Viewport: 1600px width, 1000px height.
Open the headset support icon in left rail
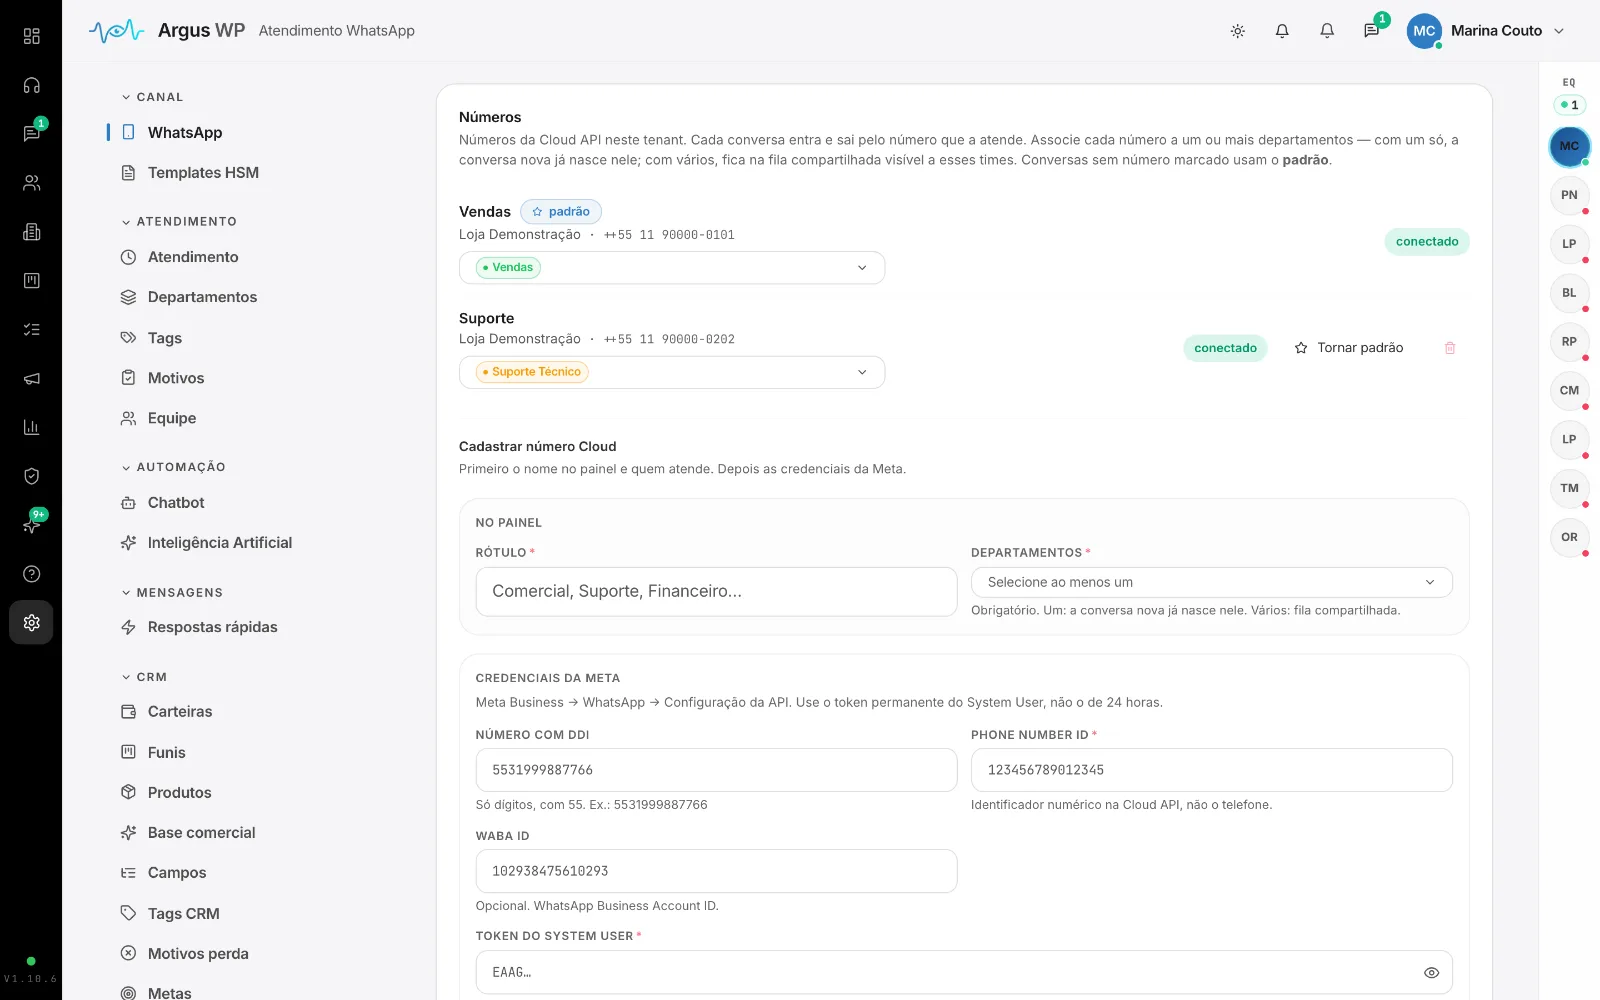[x=31, y=85]
